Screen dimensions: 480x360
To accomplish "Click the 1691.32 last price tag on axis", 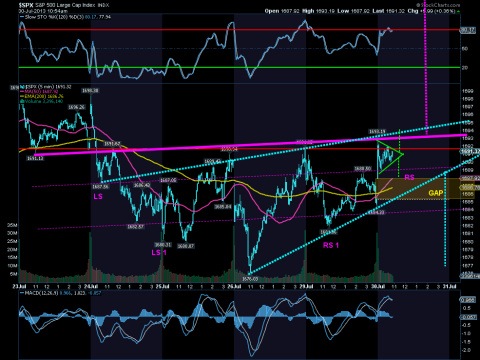I will point(469,152).
